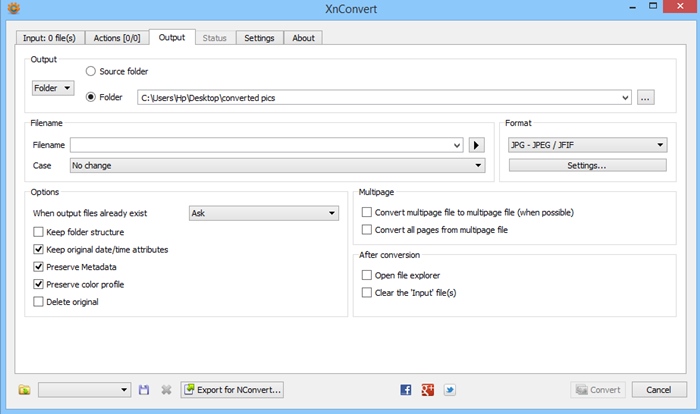
Task: Open format Settings... button
Action: (588, 166)
